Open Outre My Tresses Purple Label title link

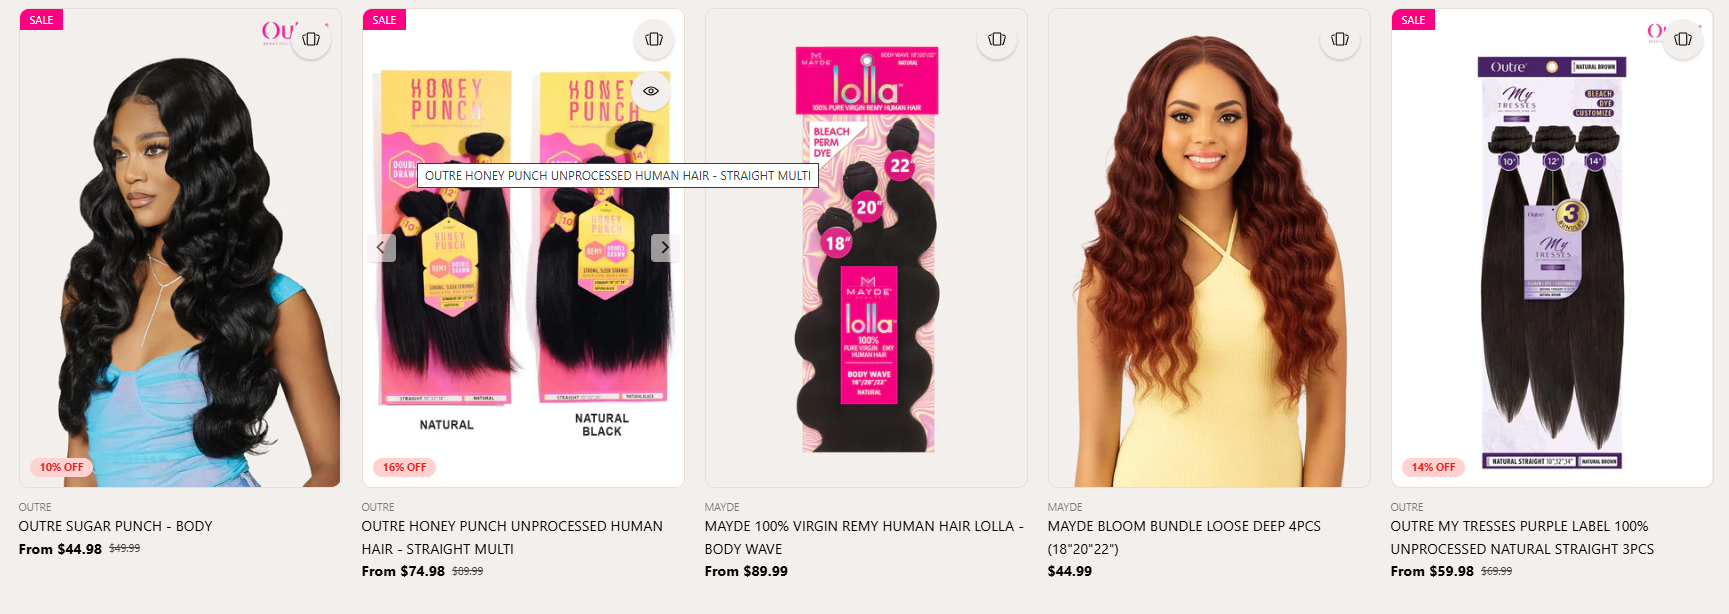coord(1522,537)
